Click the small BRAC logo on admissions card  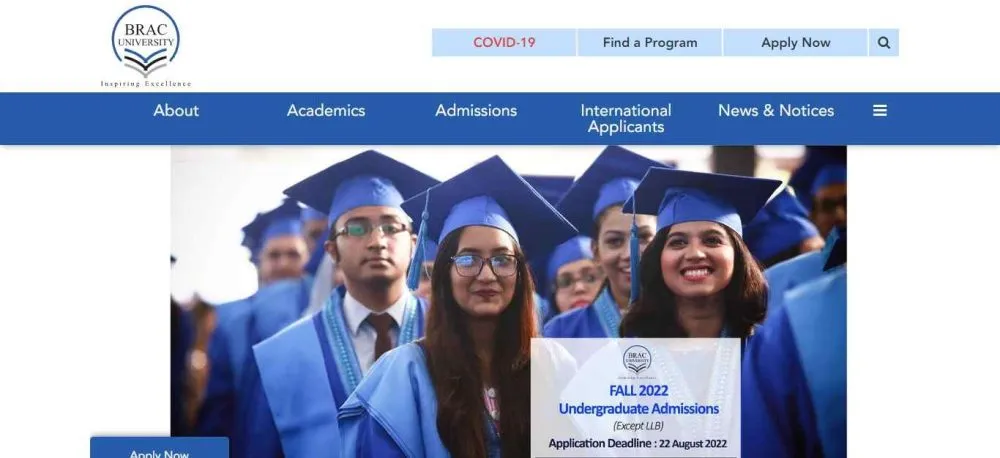click(x=636, y=360)
